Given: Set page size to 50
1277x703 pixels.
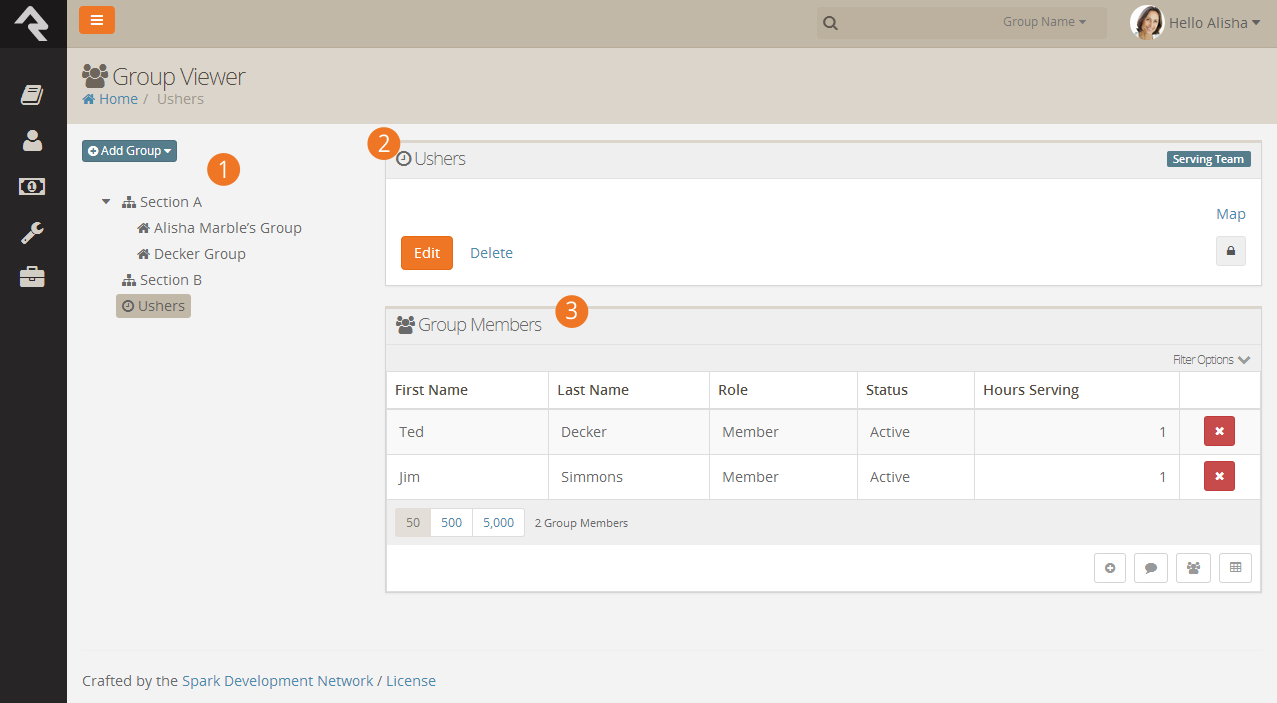Looking at the screenshot, I should pyautogui.click(x=413, y=522).
